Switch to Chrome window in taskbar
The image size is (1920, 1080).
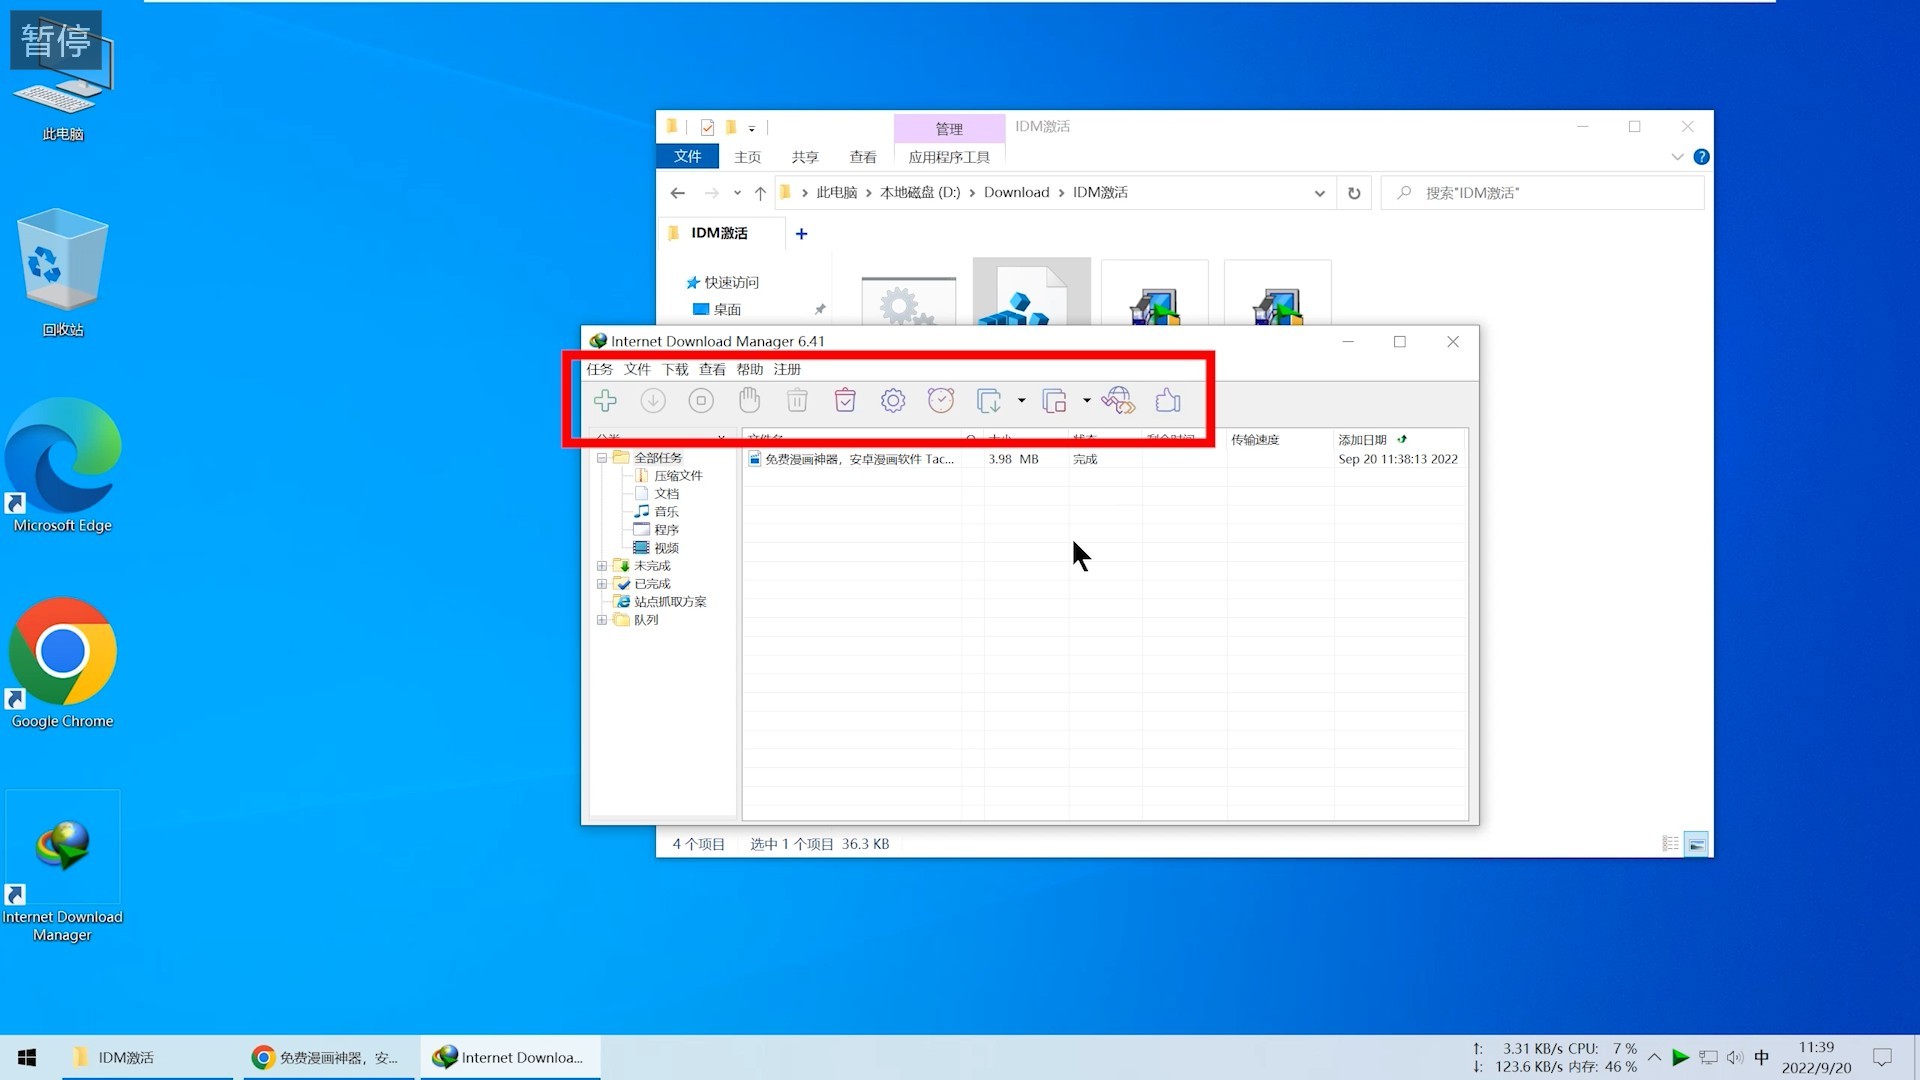pyautogui.click(x=327, y=1057)
